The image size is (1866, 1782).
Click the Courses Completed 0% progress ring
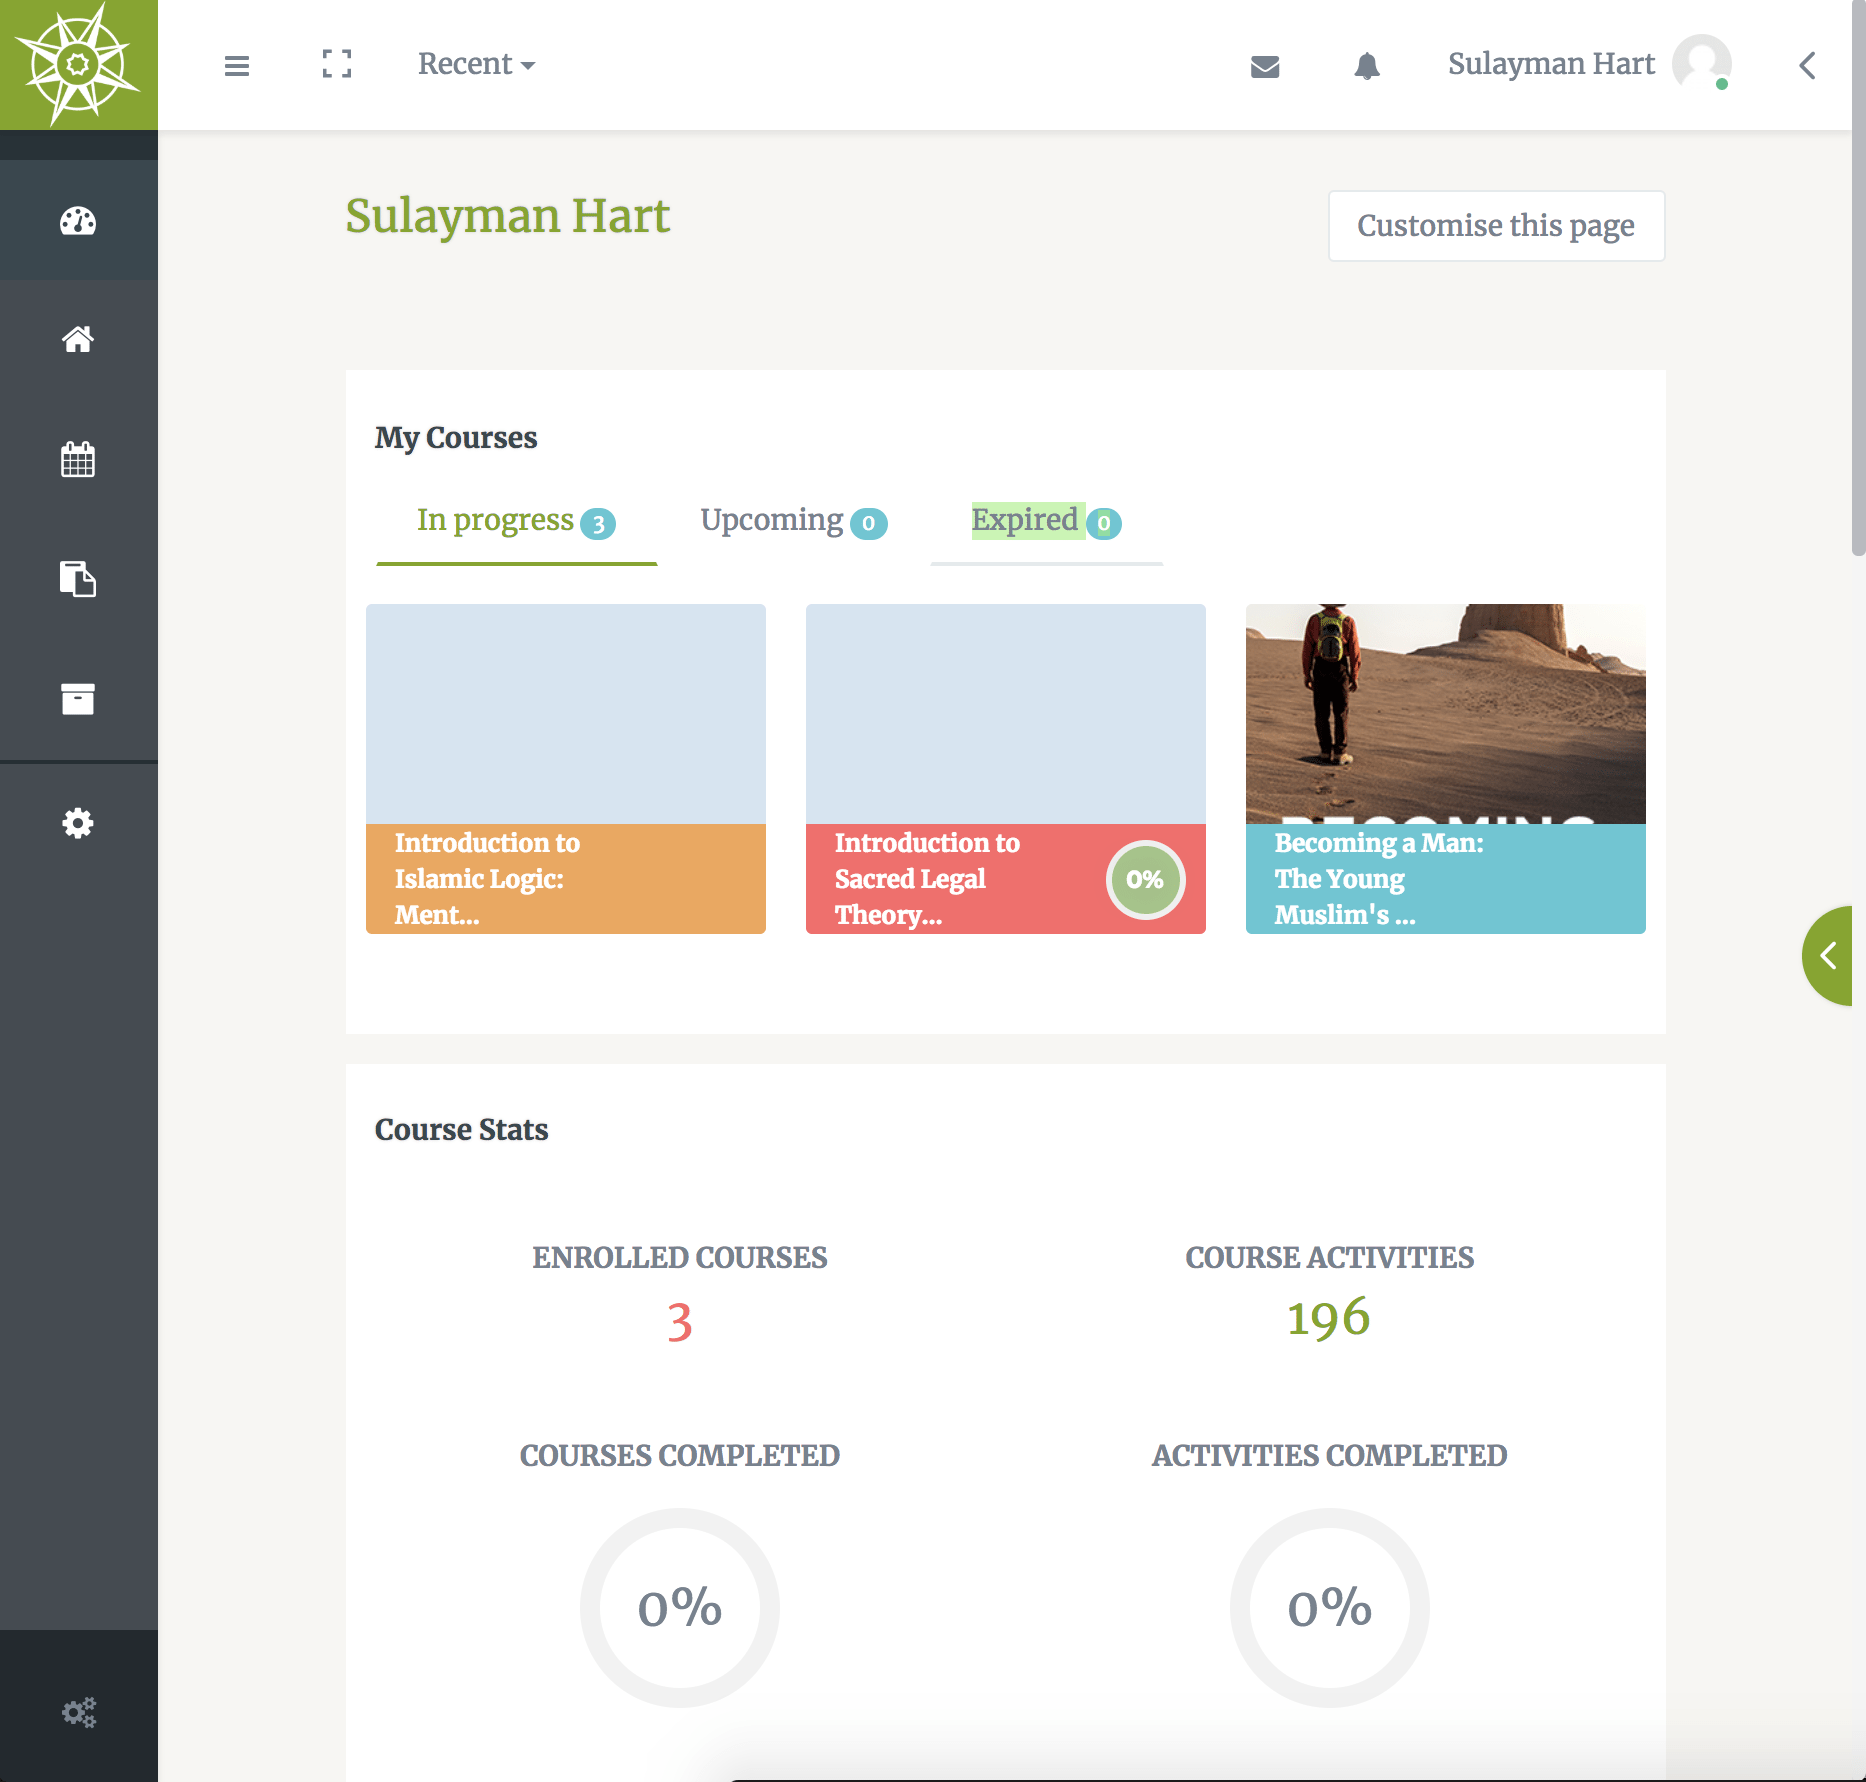(x=680, y=1607)
